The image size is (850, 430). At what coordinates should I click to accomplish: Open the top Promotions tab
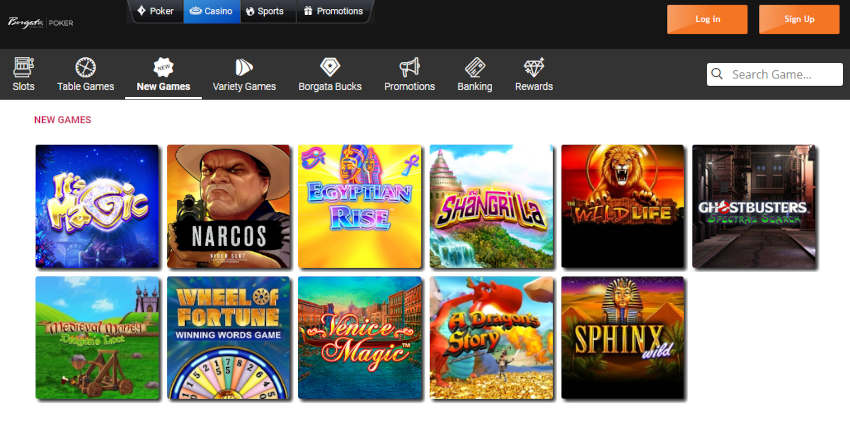(x=333, y=11)
